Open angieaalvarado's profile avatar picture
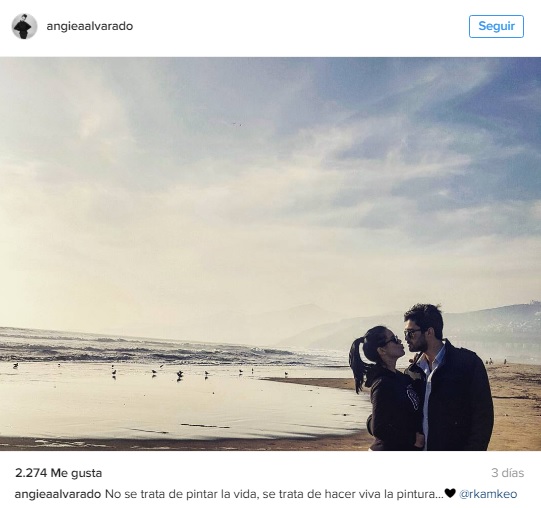Screen dimensions: 541x508 [24, 27]
